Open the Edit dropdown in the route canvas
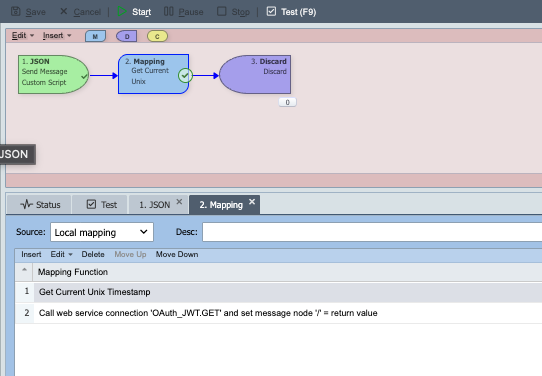 point(23,36)
